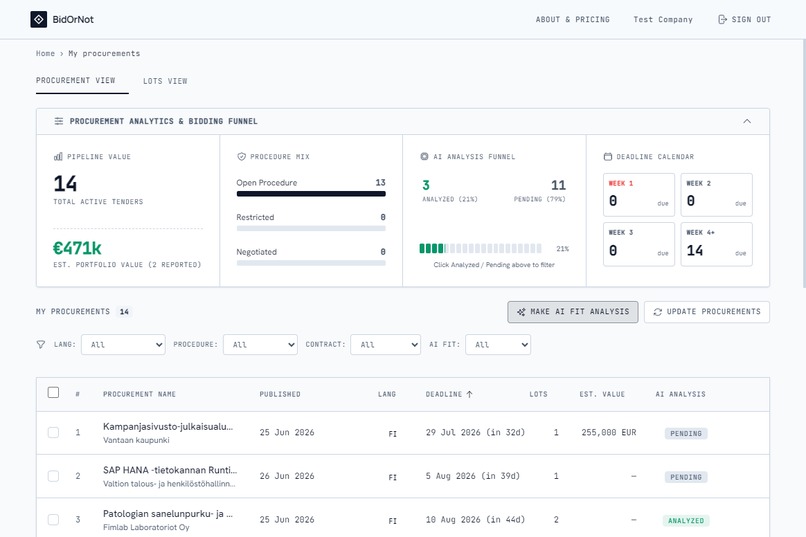Image resolution: width=806 pixels, height=537 pixels.
Task: Click the analytics panel sliders icon
Action: [x=59, y=121]
